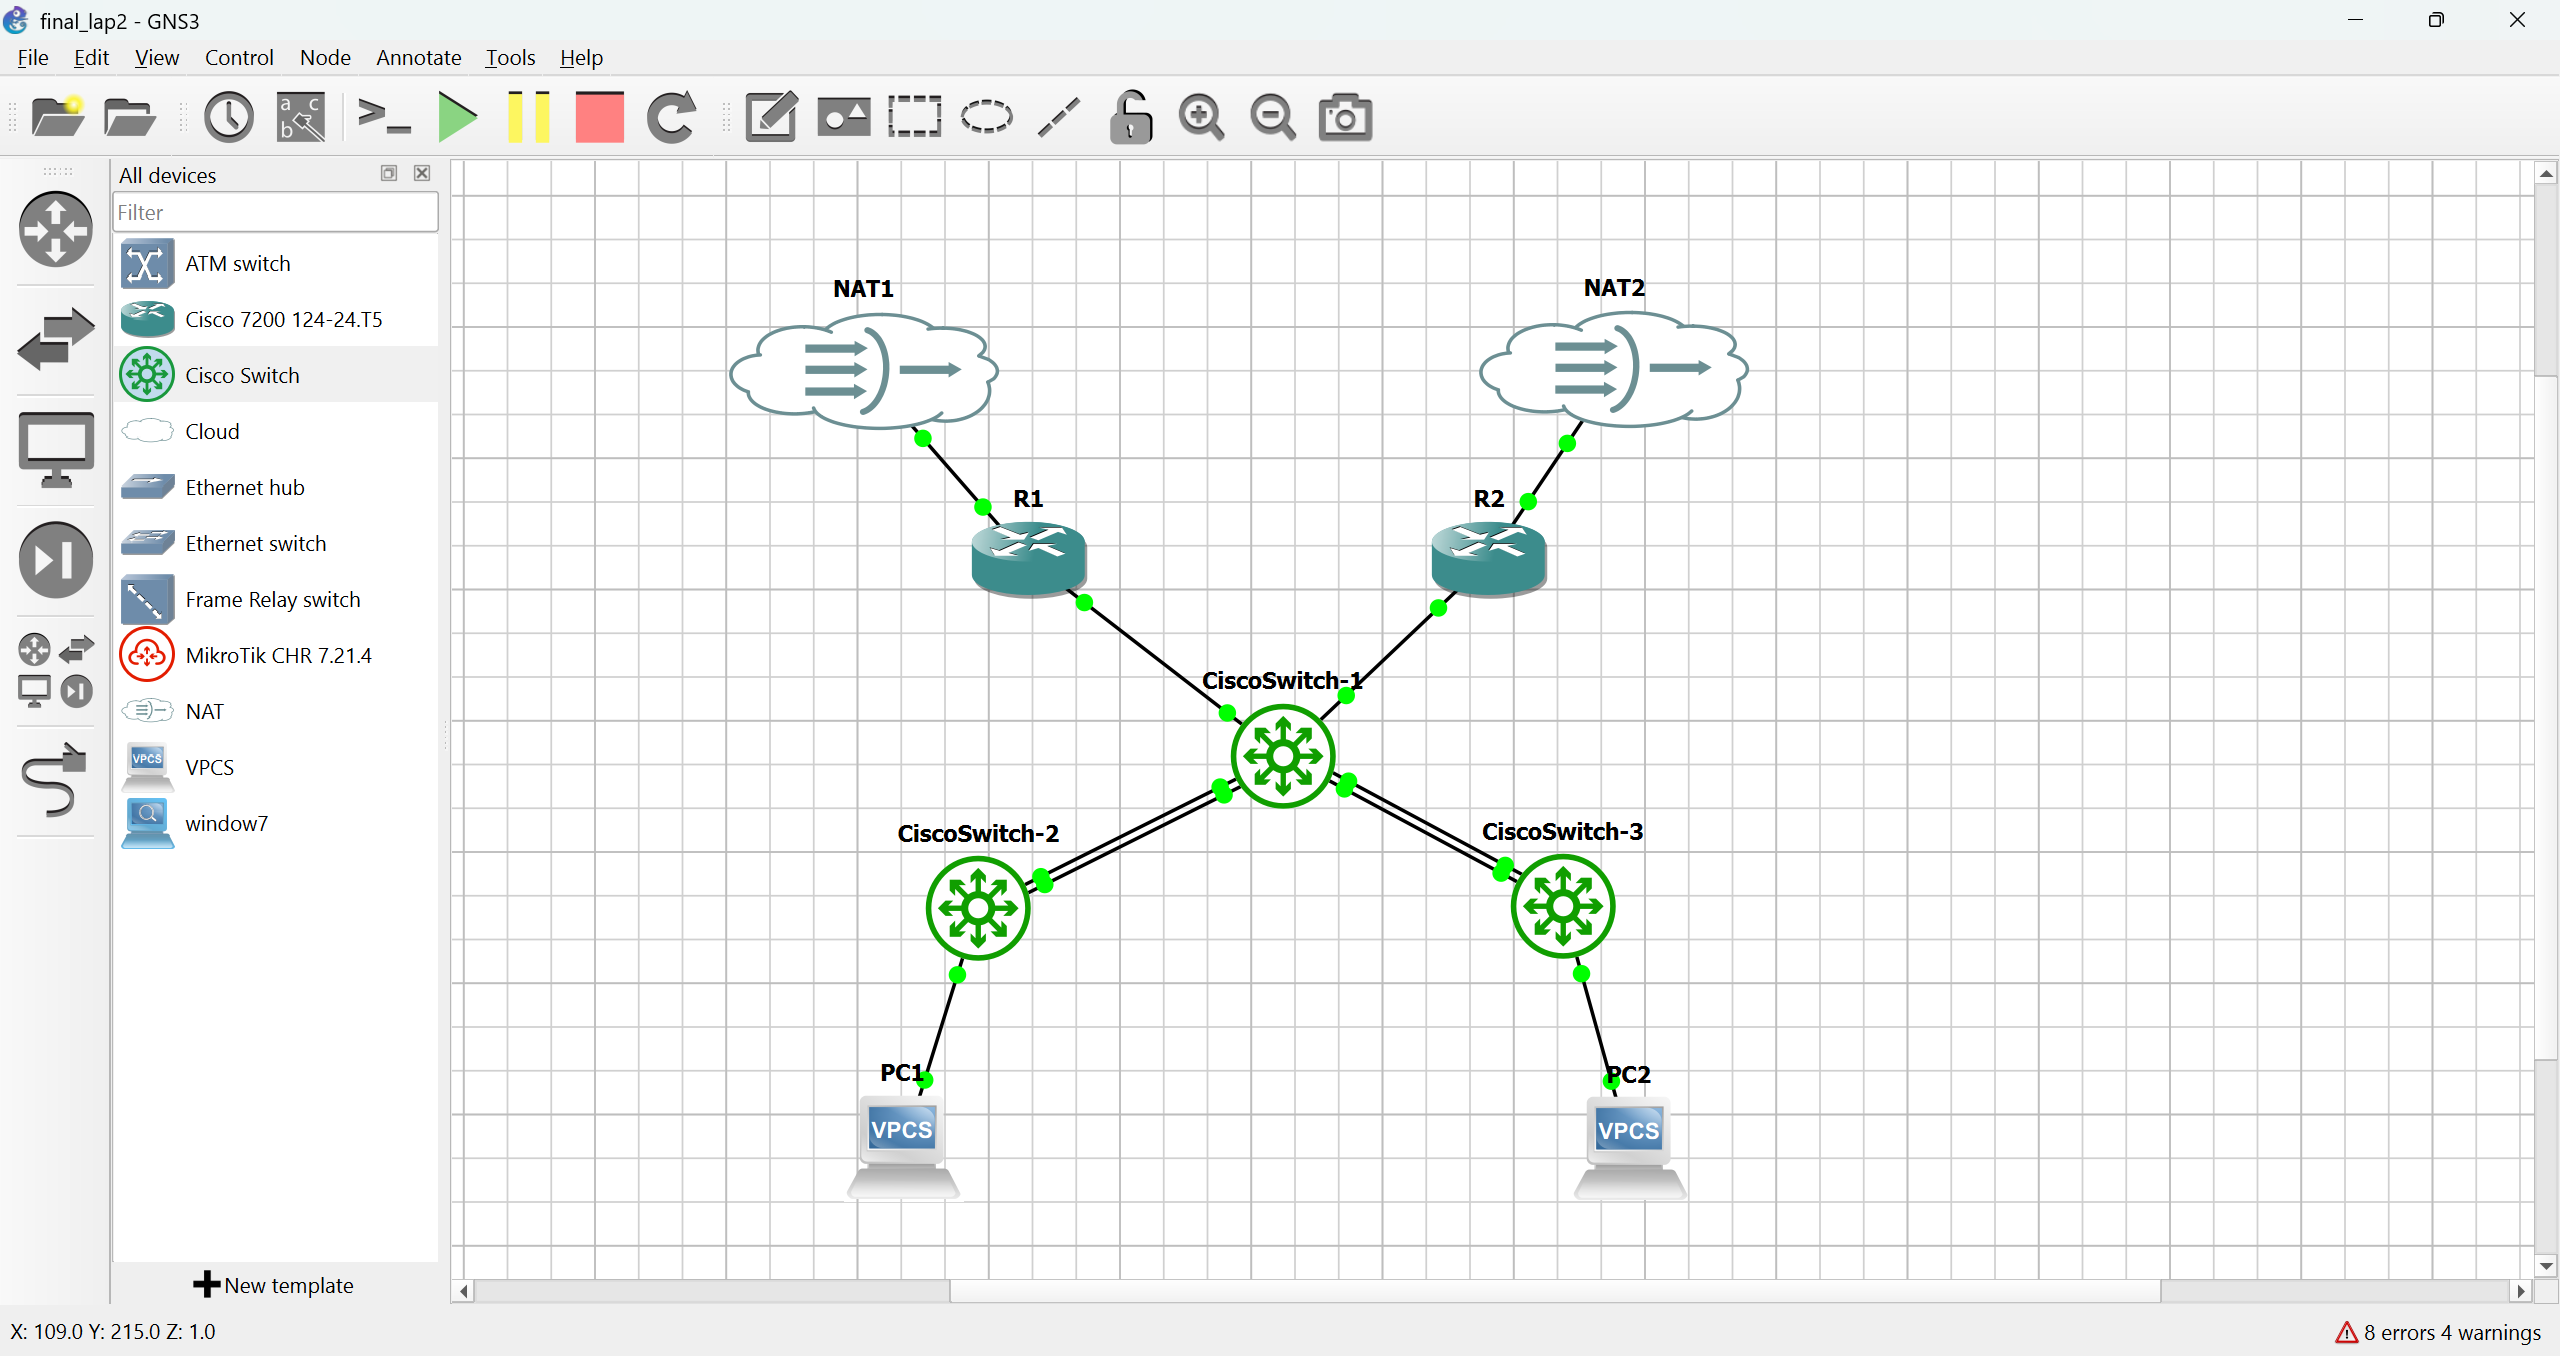2560x1356 pixels.
Task: Click the vertical scrollbar down arrow
Action: tap(2546, 1266)
